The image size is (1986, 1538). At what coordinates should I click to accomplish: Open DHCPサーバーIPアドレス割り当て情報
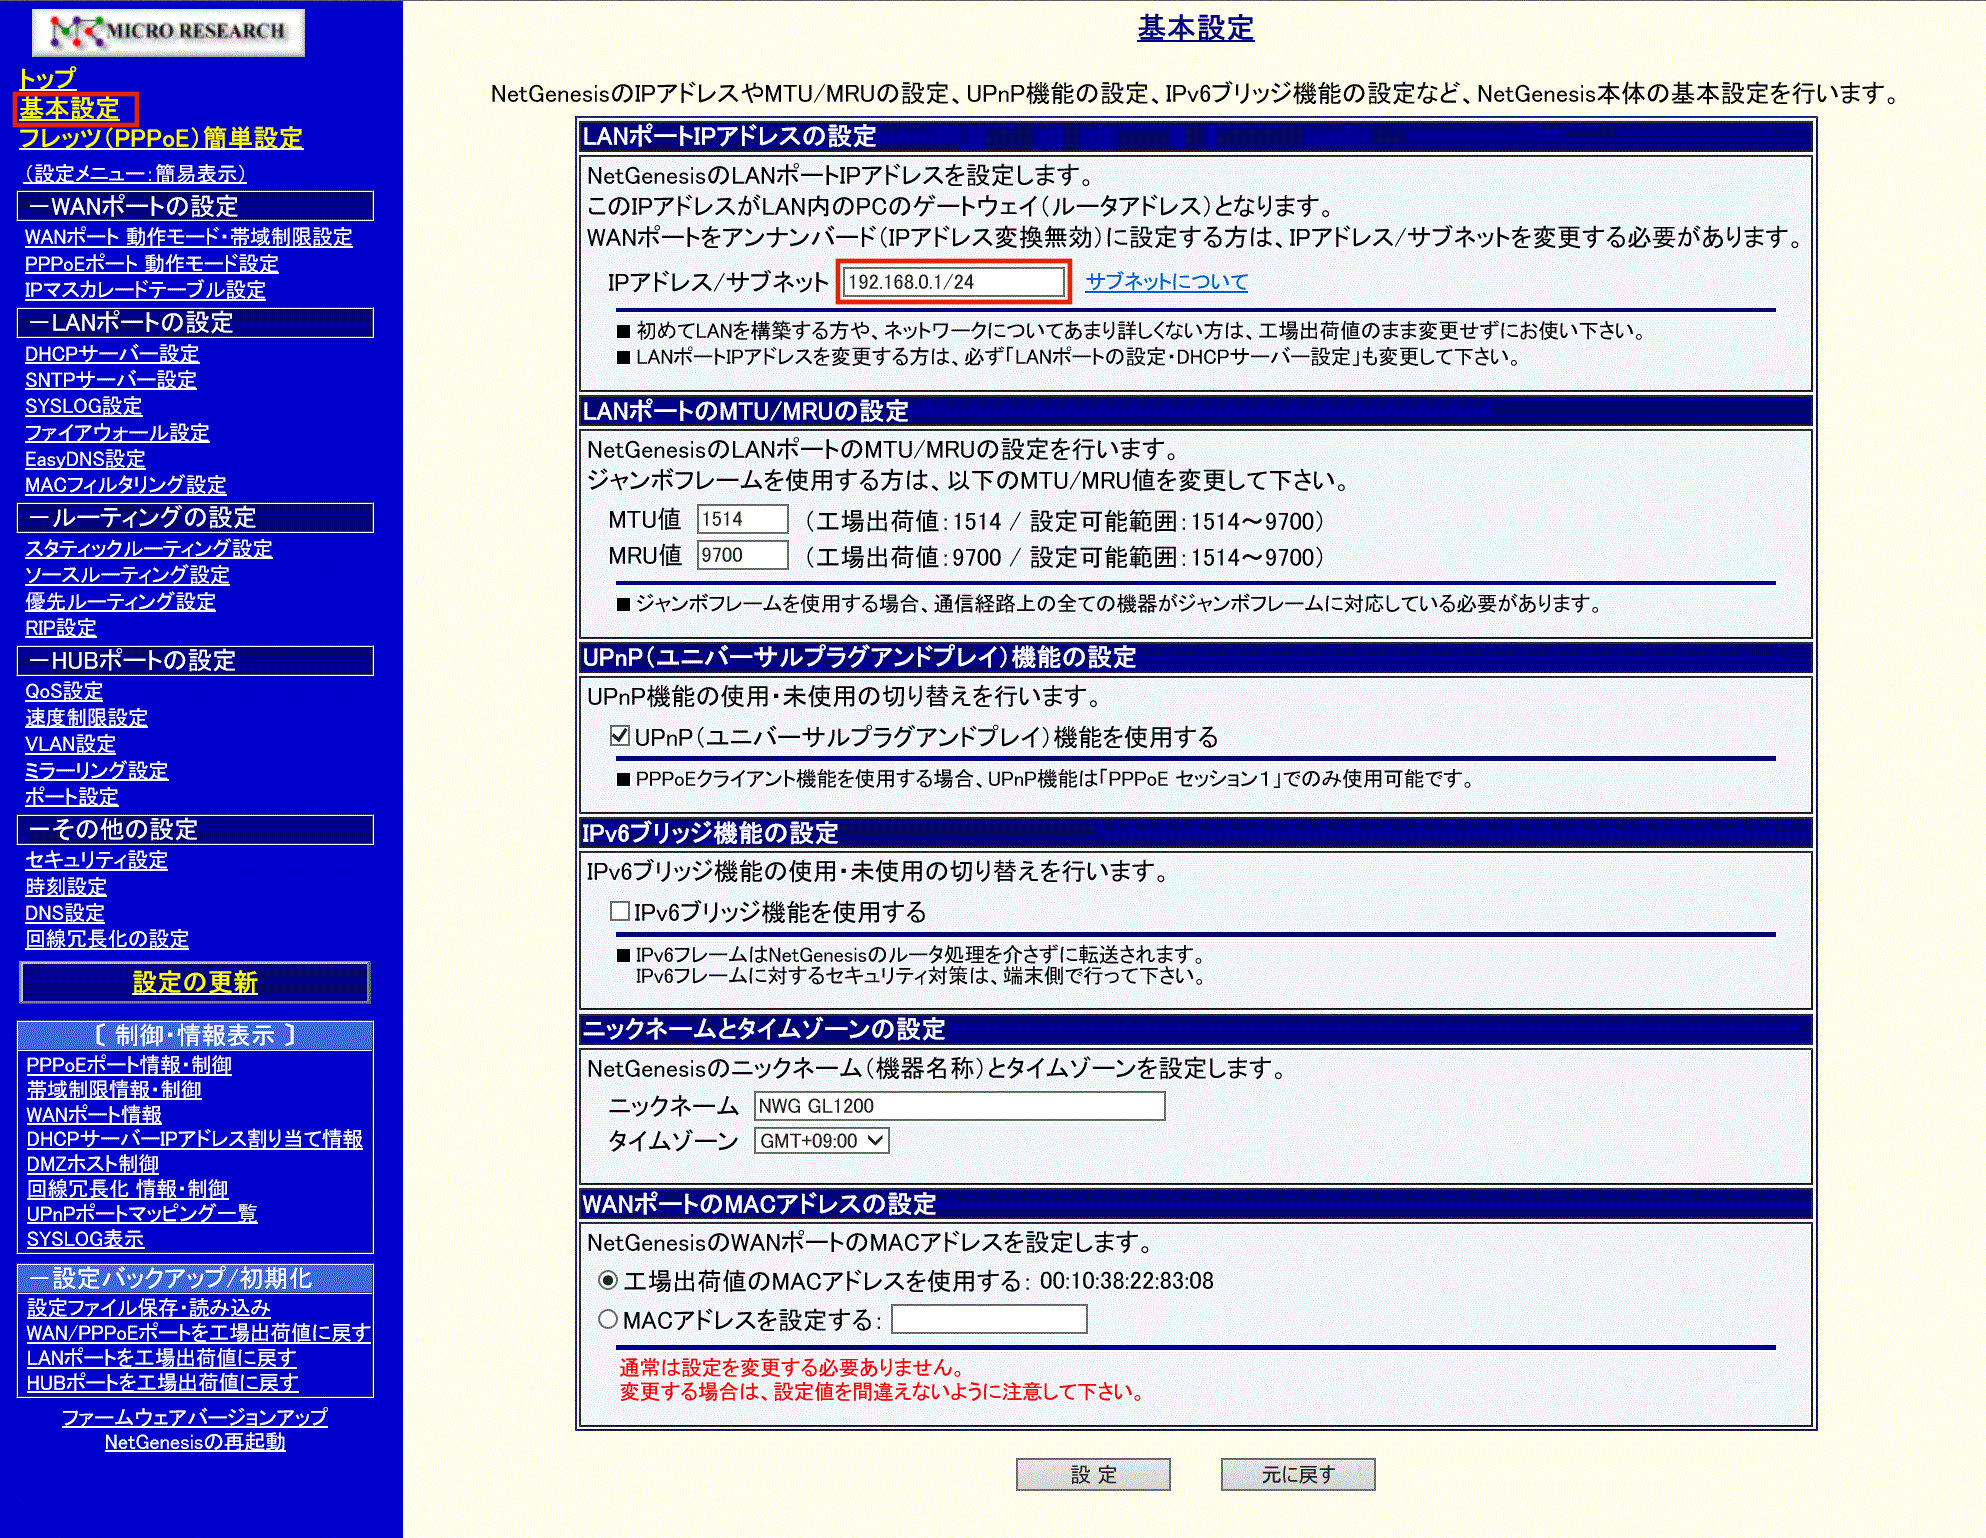click(195, 1139)
